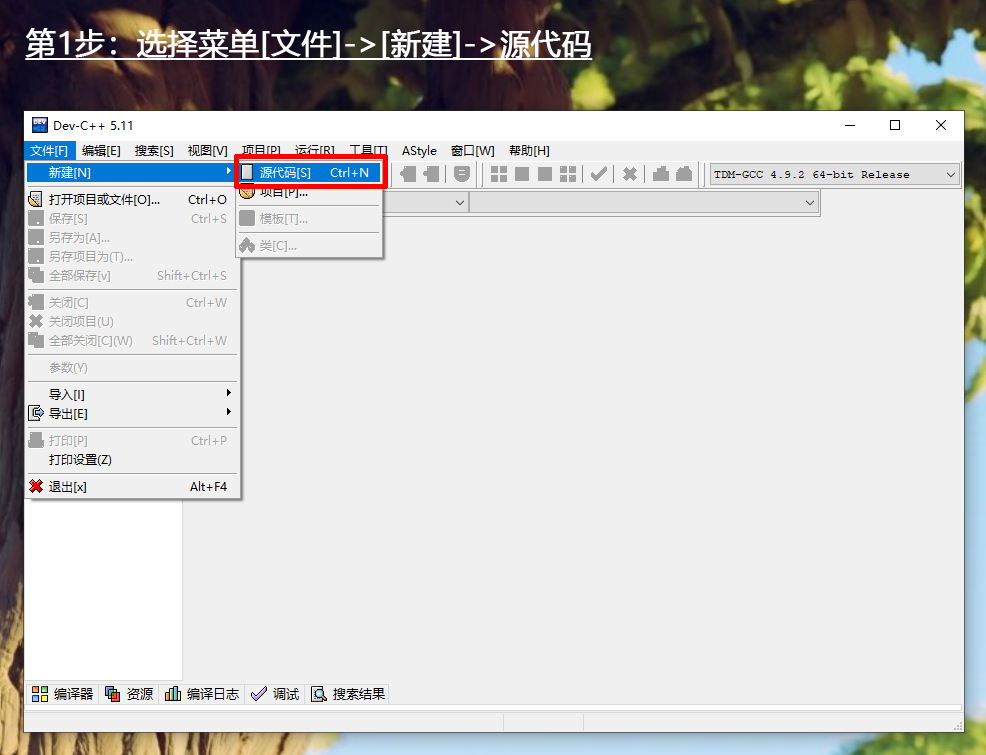Expand the narrow combo box left of wide one
The width and height of the screenshot is (986, 755).
(x=460, y=202)
